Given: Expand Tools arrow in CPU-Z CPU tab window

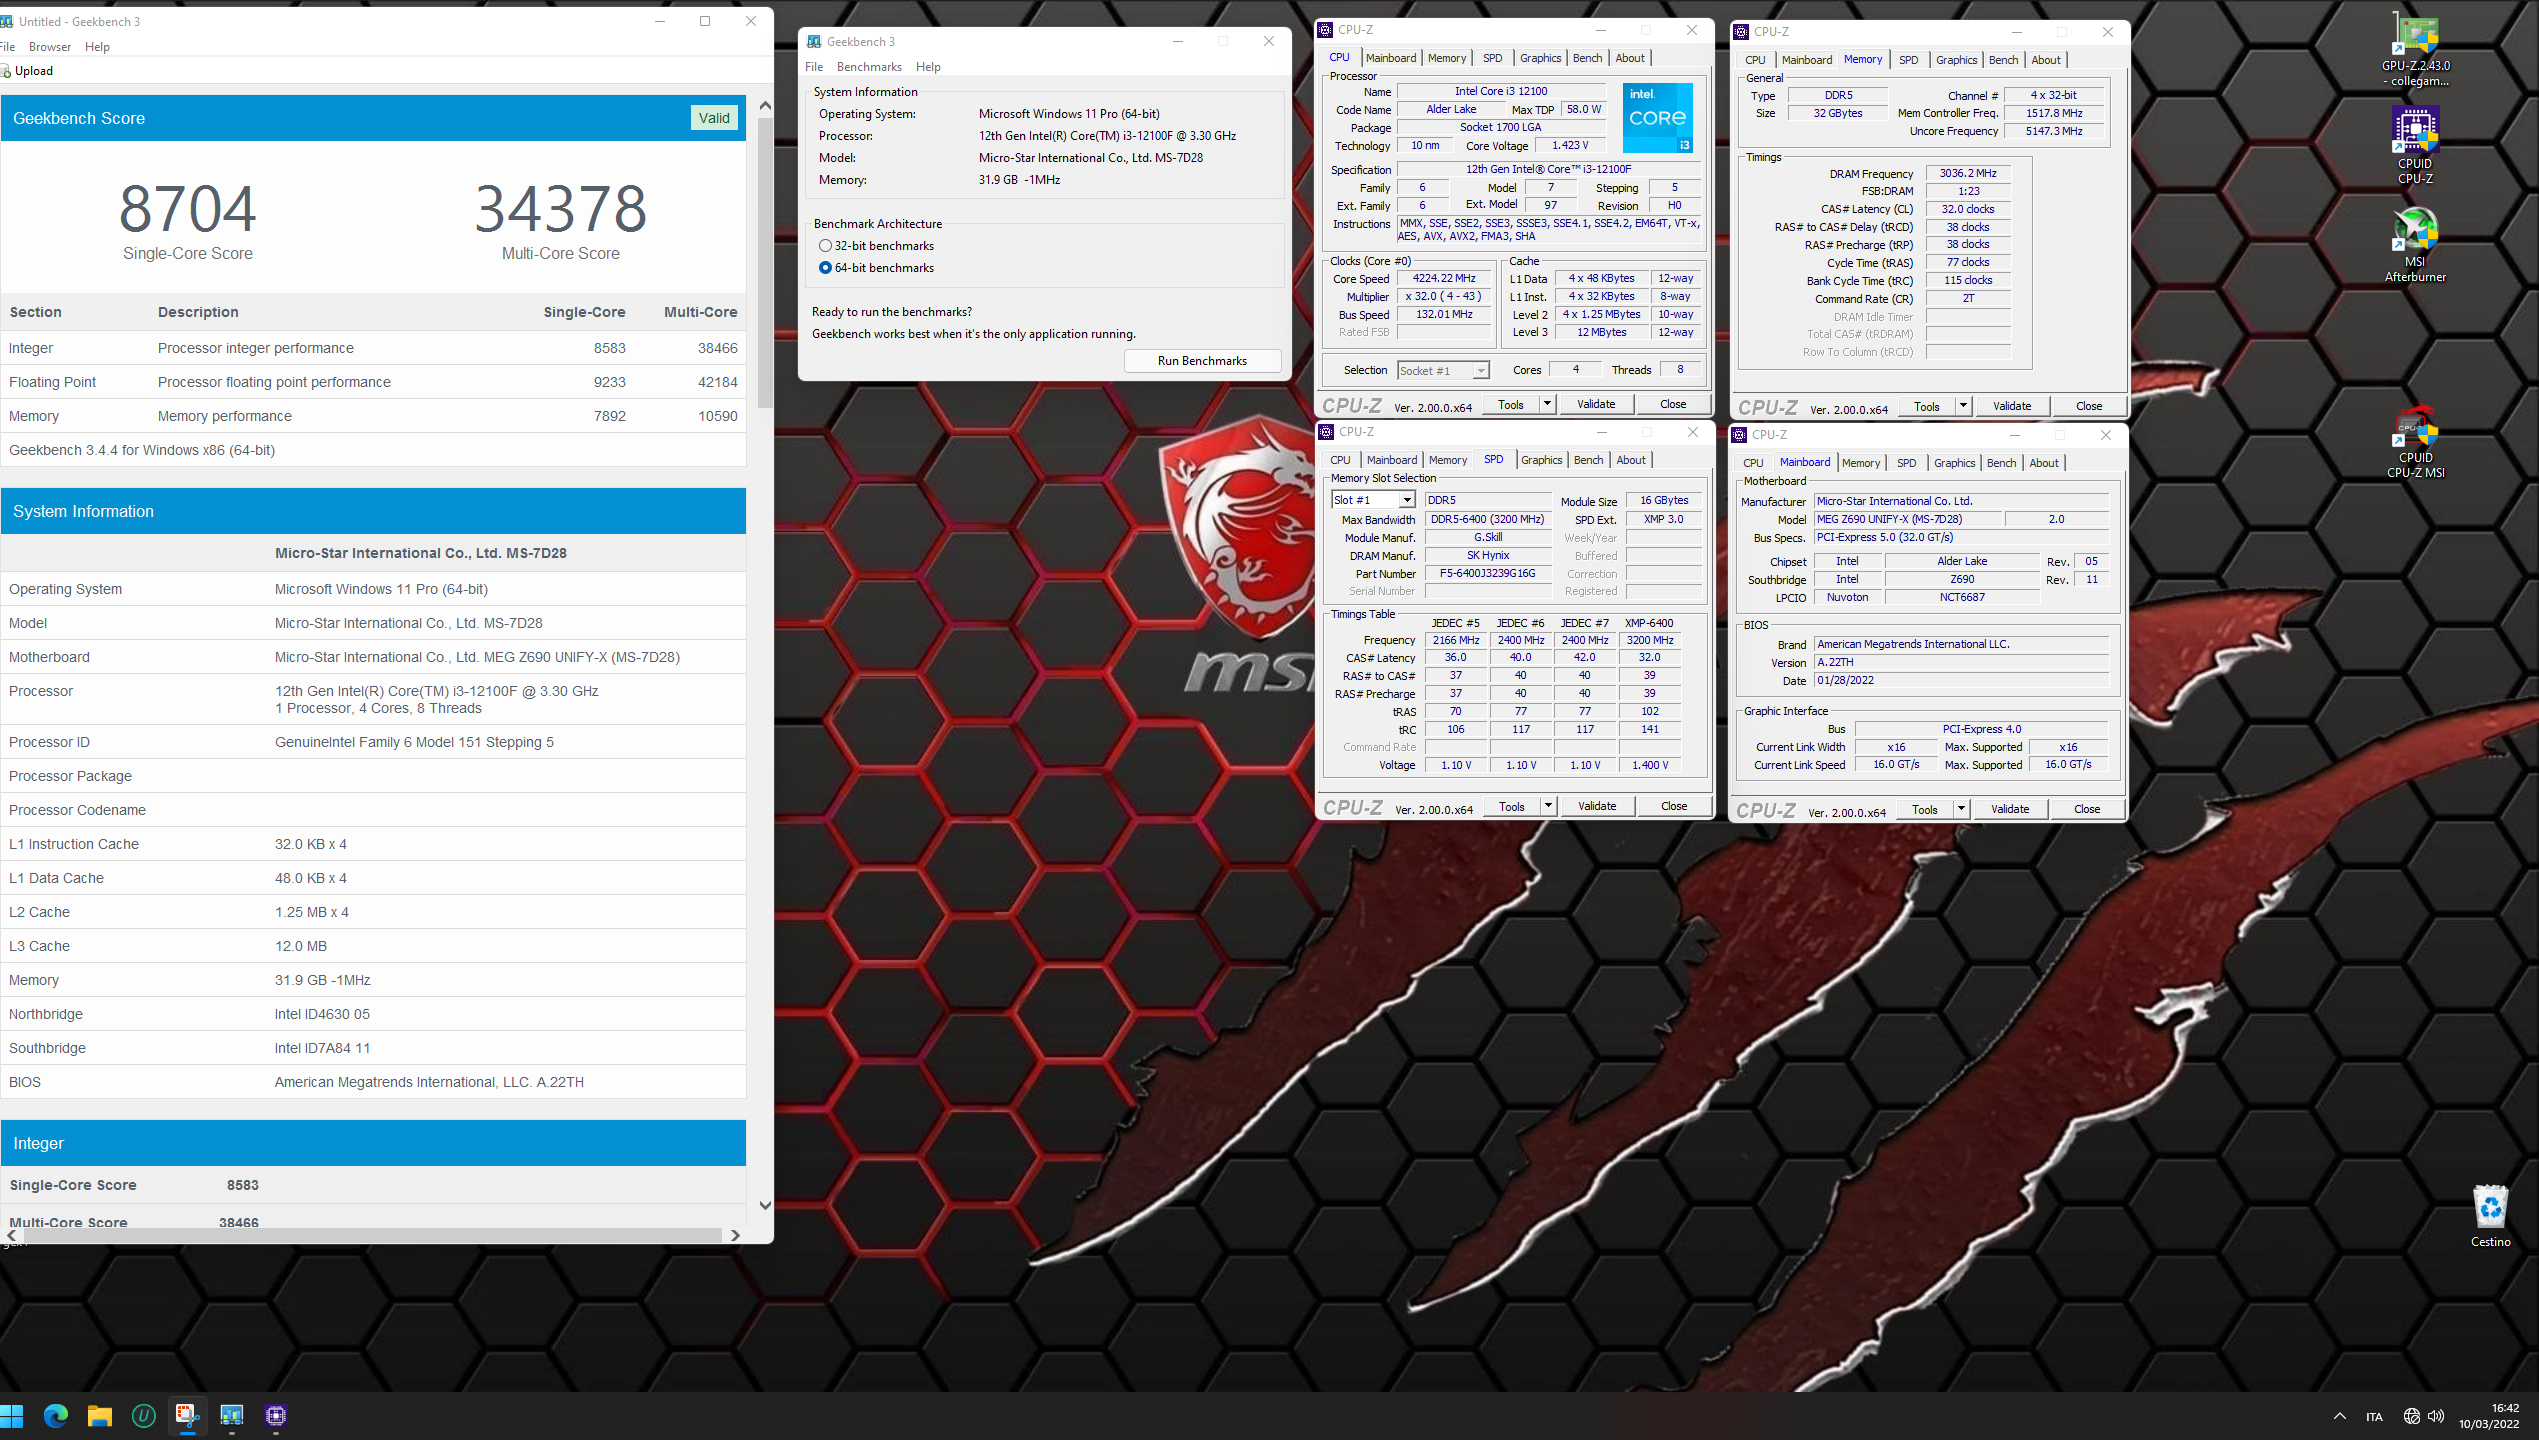Looking at the screenshot, I should [1547, 404].
